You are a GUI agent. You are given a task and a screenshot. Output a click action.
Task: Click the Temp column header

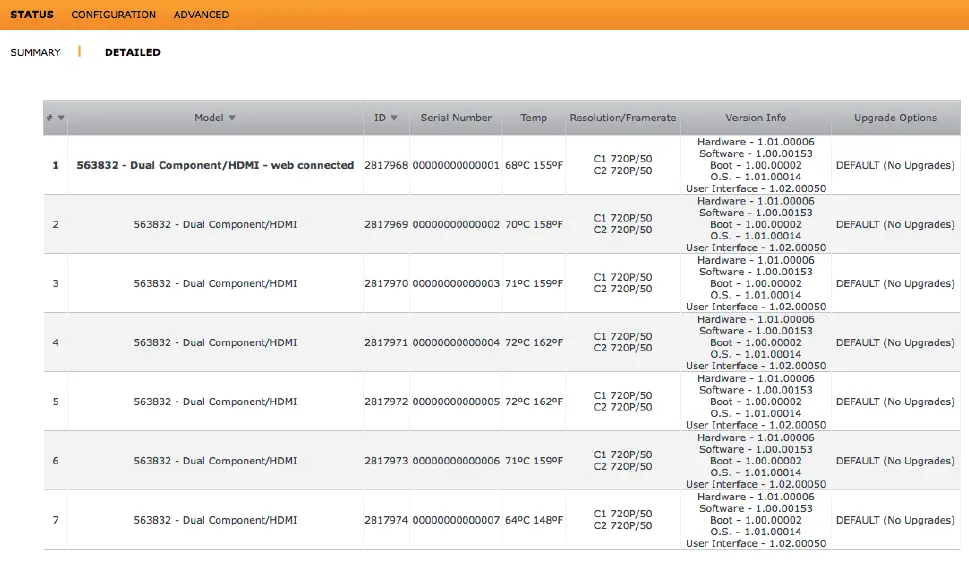533,117
